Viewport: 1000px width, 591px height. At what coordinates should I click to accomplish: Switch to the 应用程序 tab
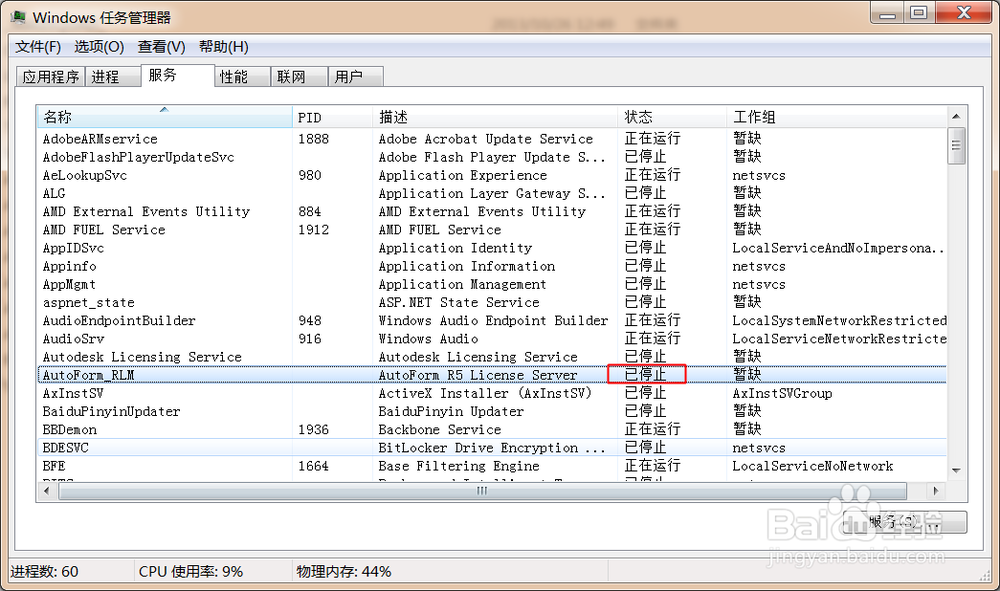[50, 77]
